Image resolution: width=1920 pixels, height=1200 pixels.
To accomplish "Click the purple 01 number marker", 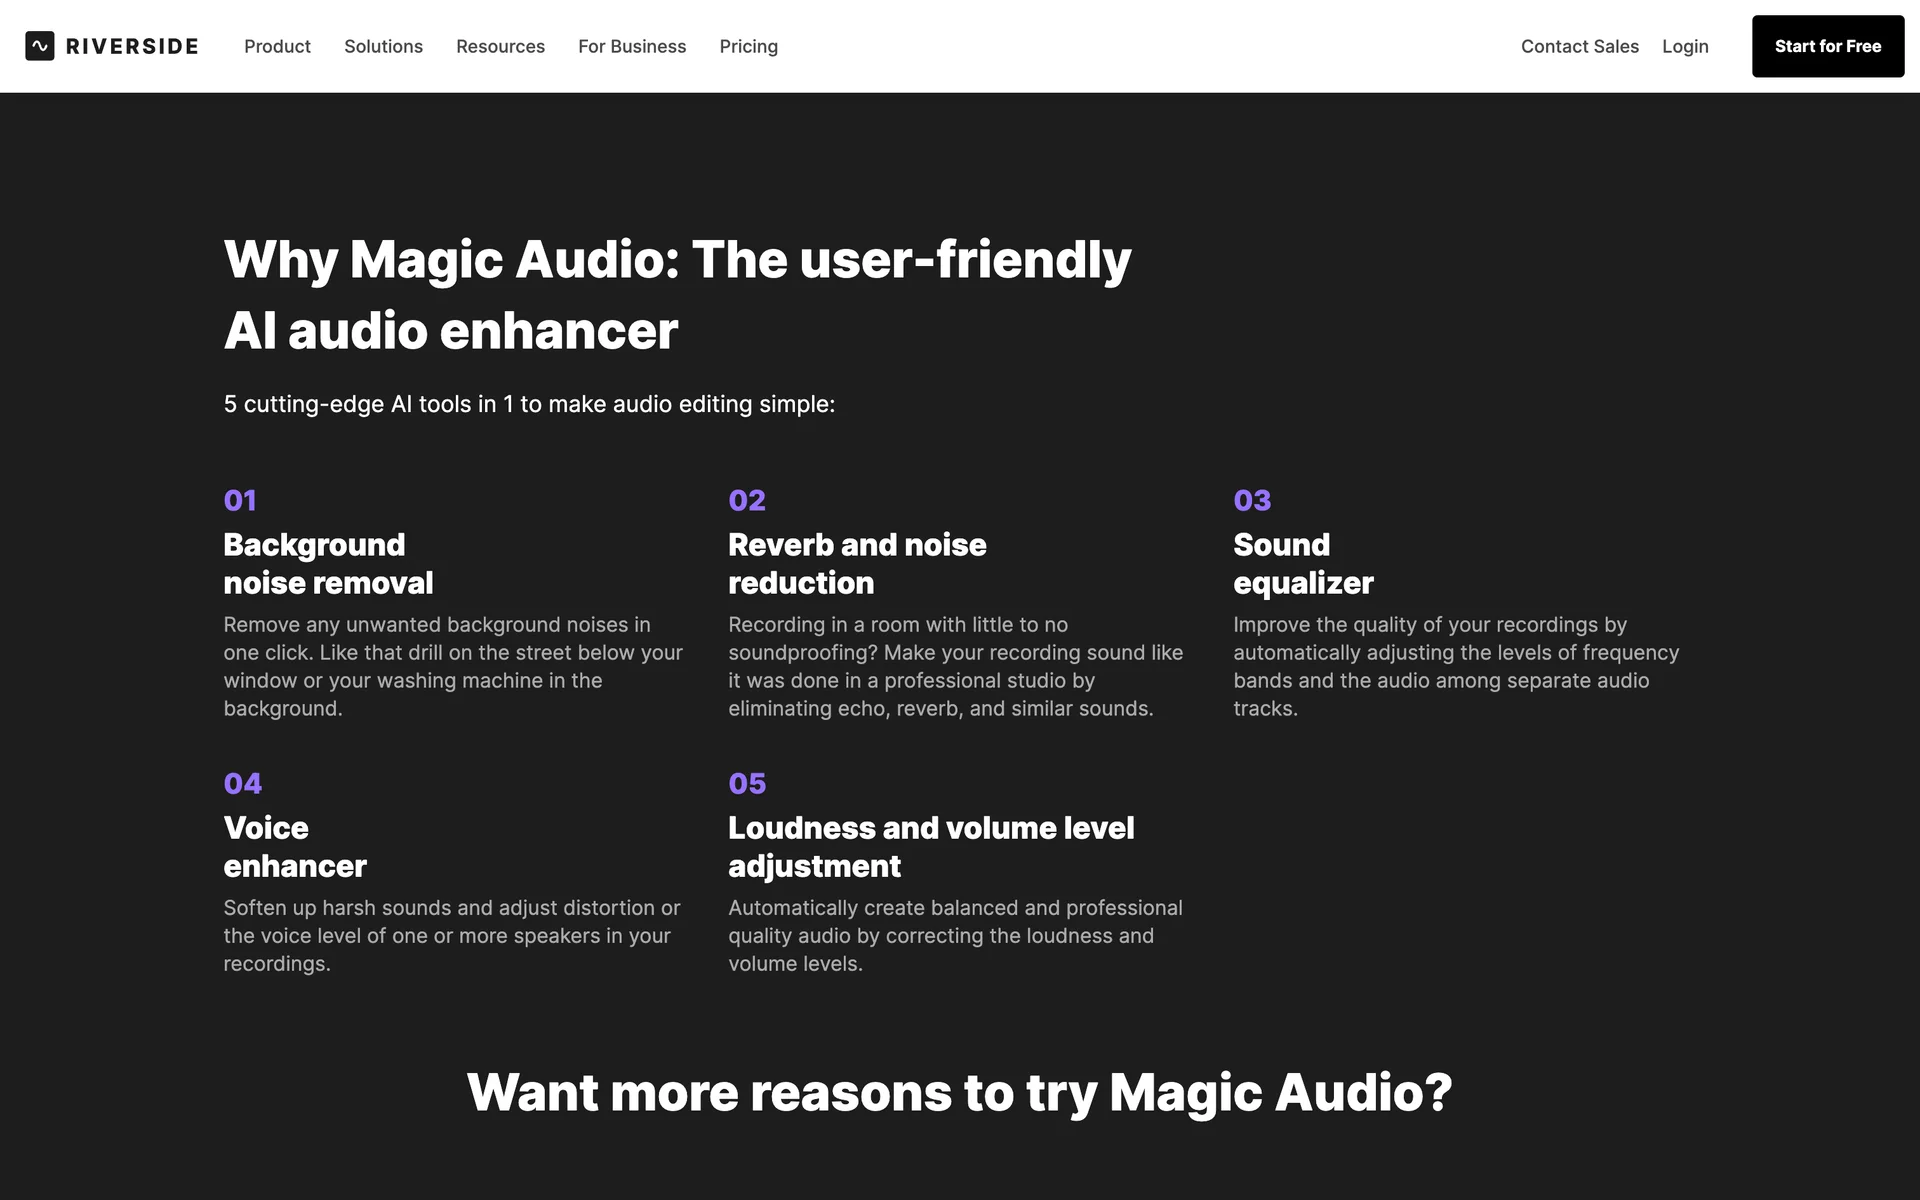I will click(240, 500).
